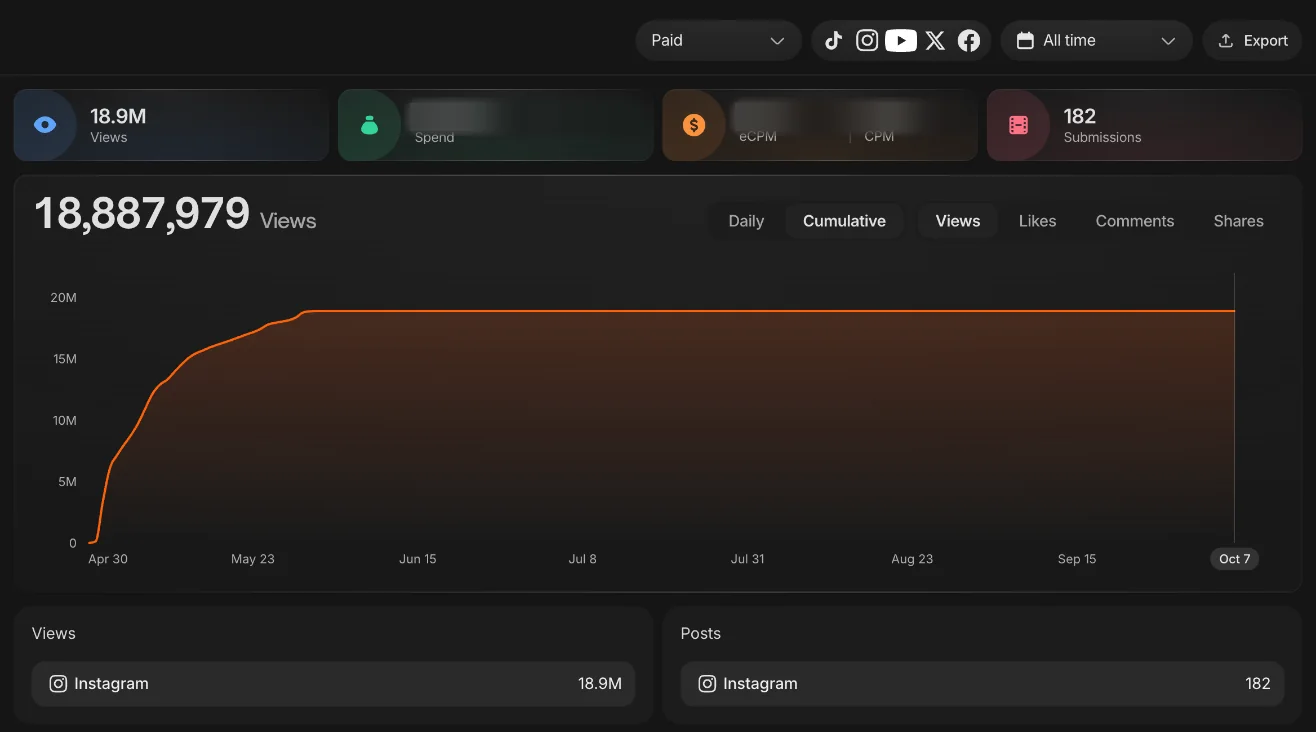
Task: Switch chart to Cumulative mode
Action: [x=844, y=221]
